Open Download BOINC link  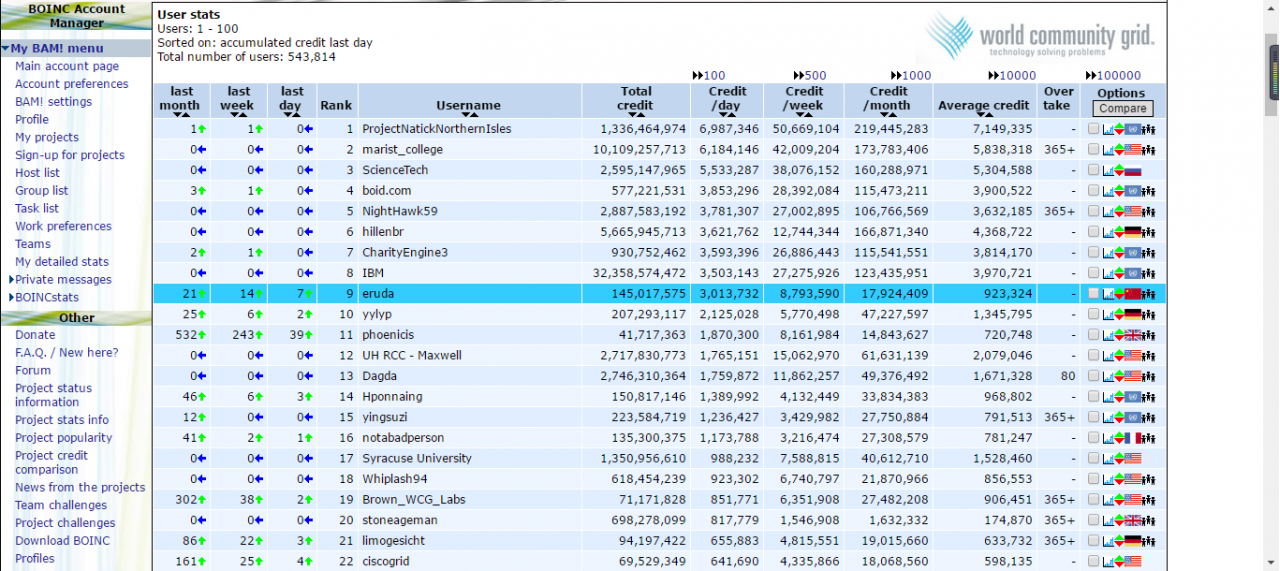[62, 541]
